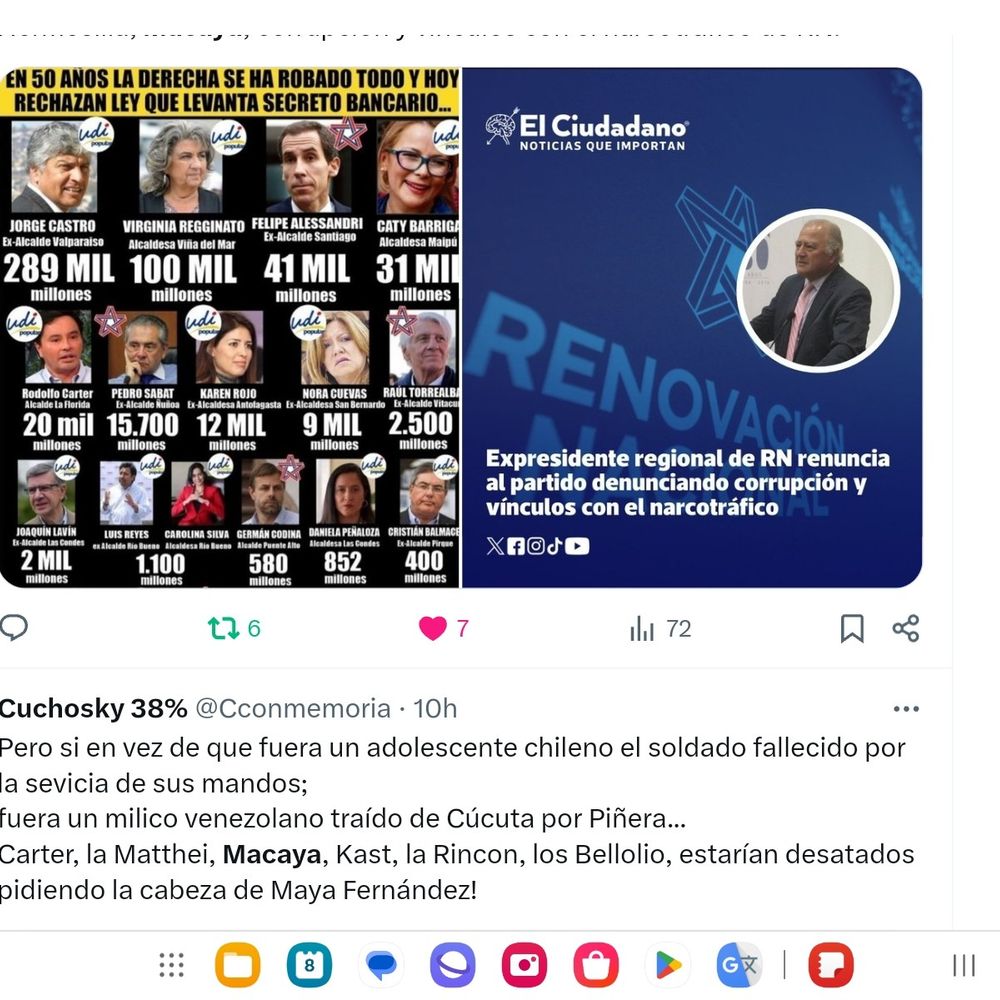Open the app drawer grid icon
Viewport: 1000px width, 1000px height.
tap(172, 965)
